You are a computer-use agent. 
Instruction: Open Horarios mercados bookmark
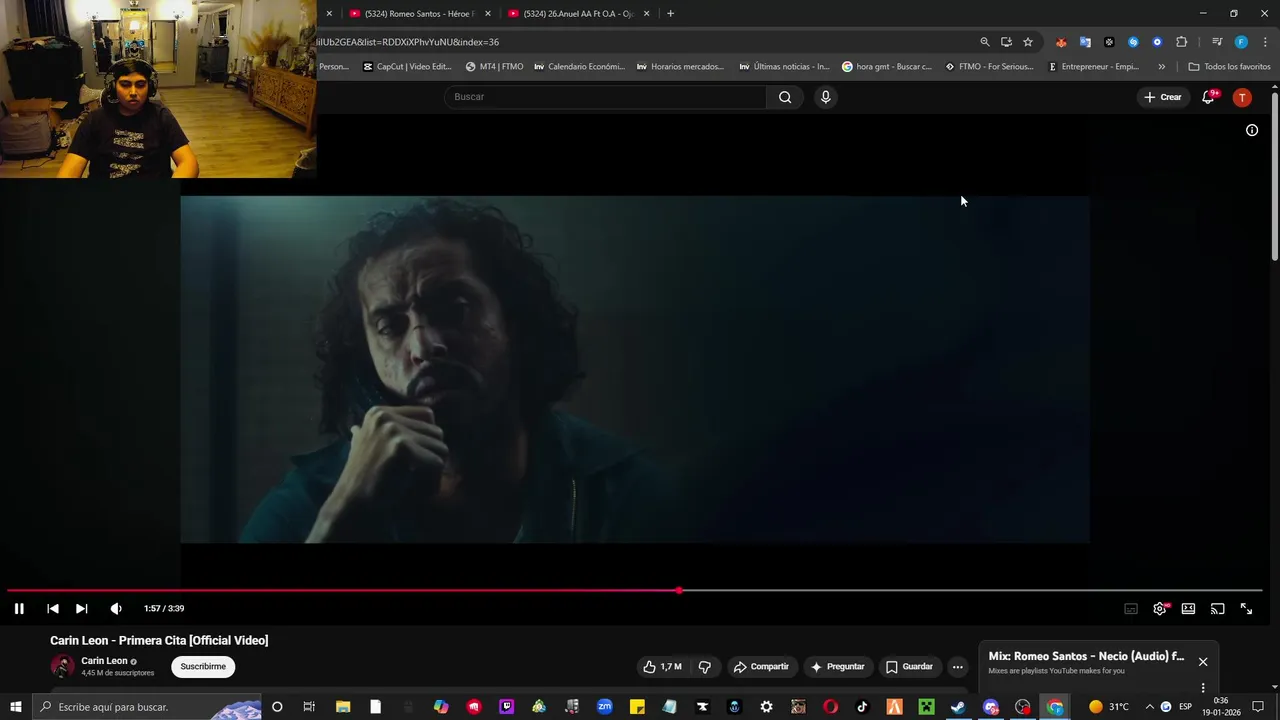[680, 67]
